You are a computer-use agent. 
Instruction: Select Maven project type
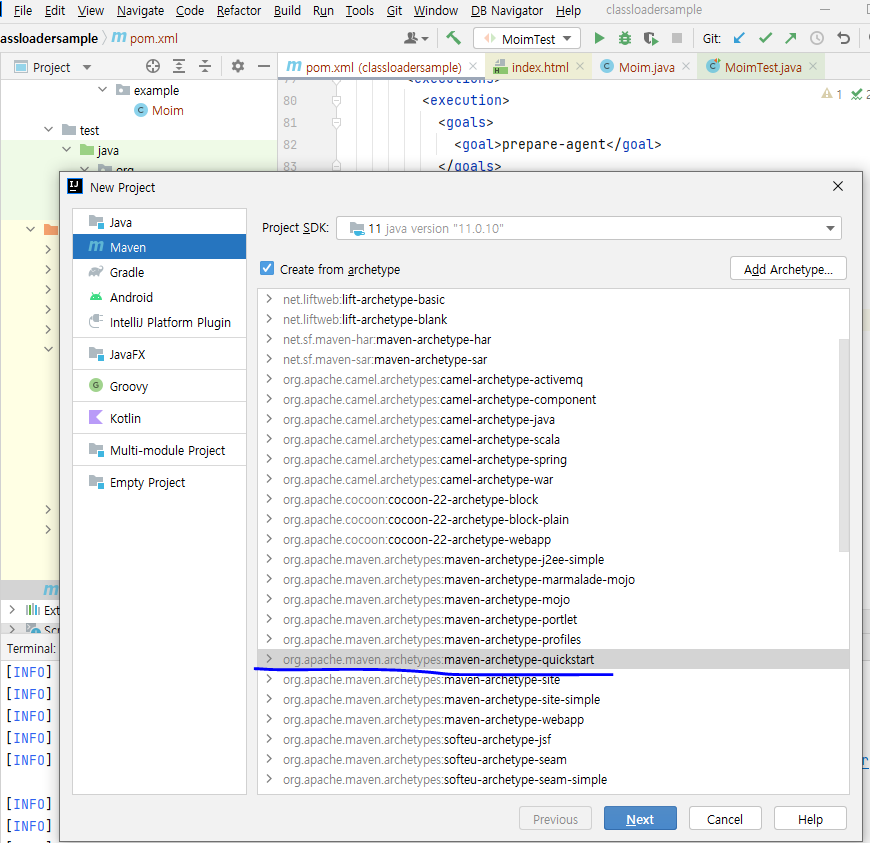point(159,247)
